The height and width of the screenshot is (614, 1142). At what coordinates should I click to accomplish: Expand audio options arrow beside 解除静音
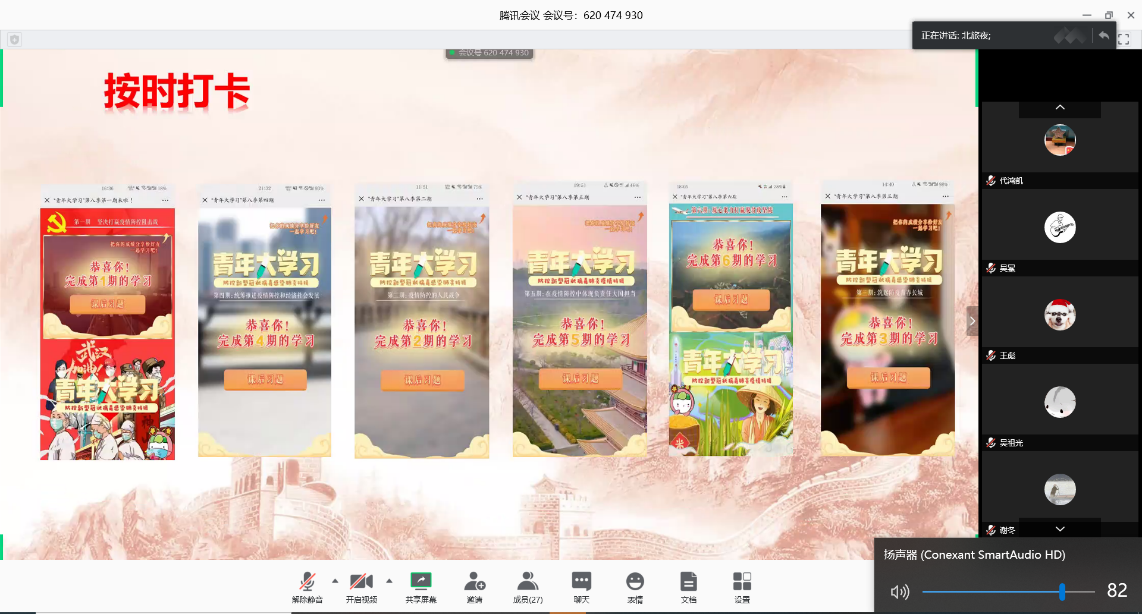[334, 580]
